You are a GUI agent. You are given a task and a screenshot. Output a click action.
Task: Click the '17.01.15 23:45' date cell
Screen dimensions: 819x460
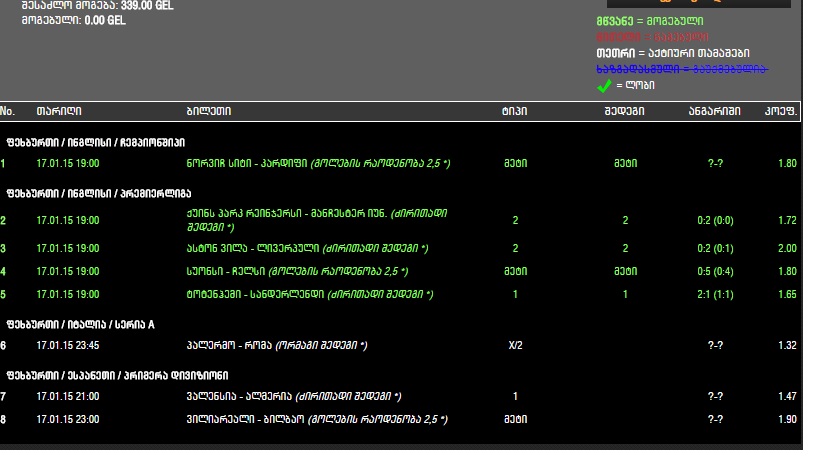[67, 346]
